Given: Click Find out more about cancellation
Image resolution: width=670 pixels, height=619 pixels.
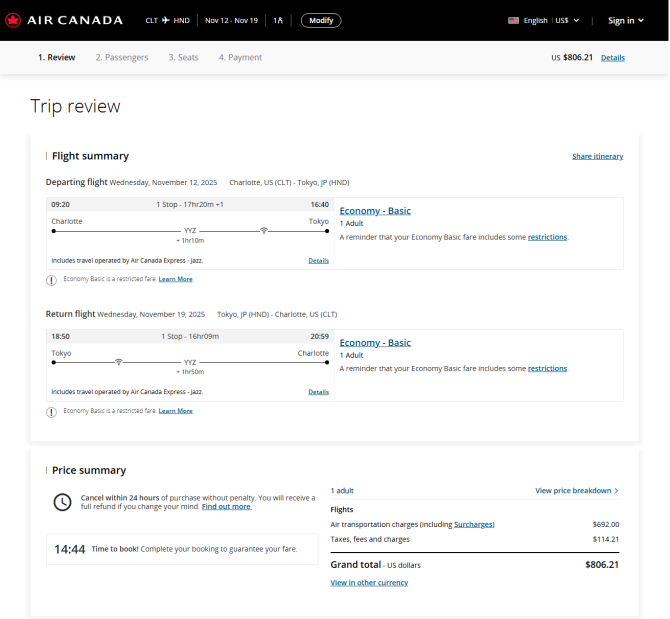Looking at the screenshot, I should (x=226, y=507).
